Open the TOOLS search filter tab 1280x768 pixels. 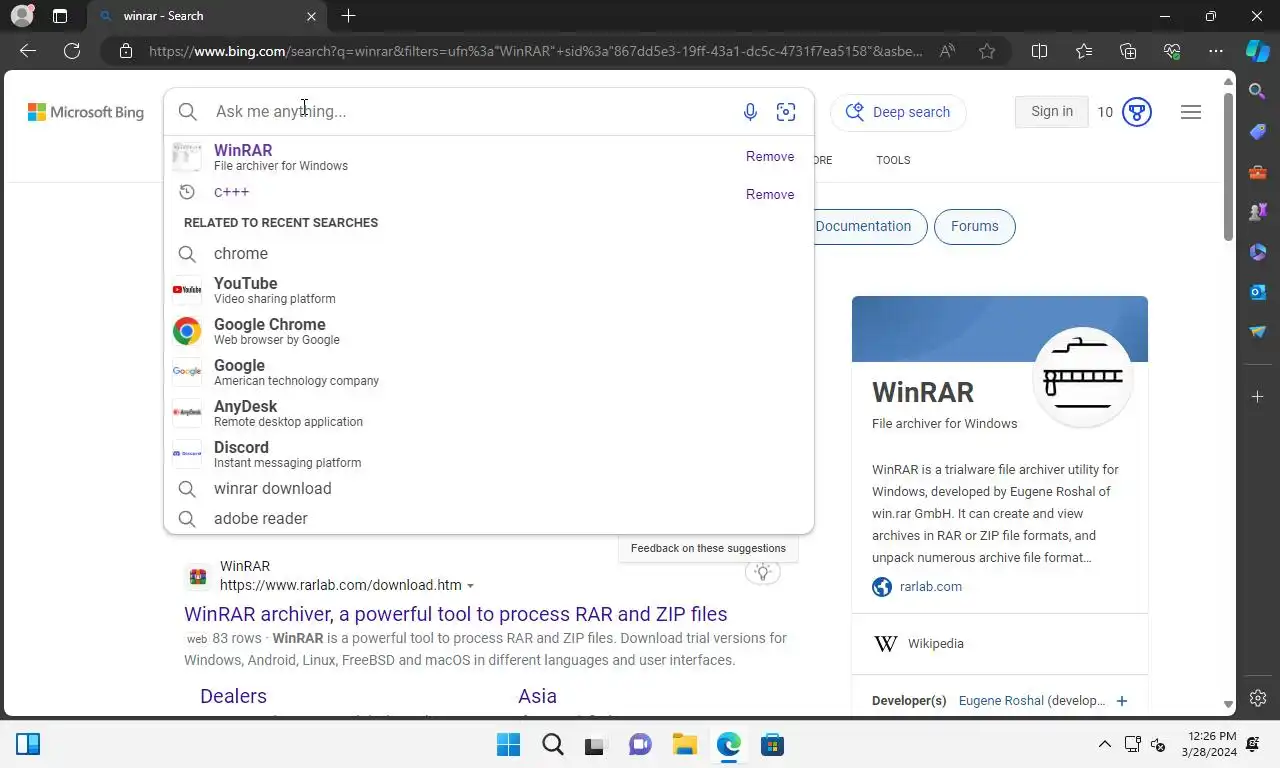point(893,160)
